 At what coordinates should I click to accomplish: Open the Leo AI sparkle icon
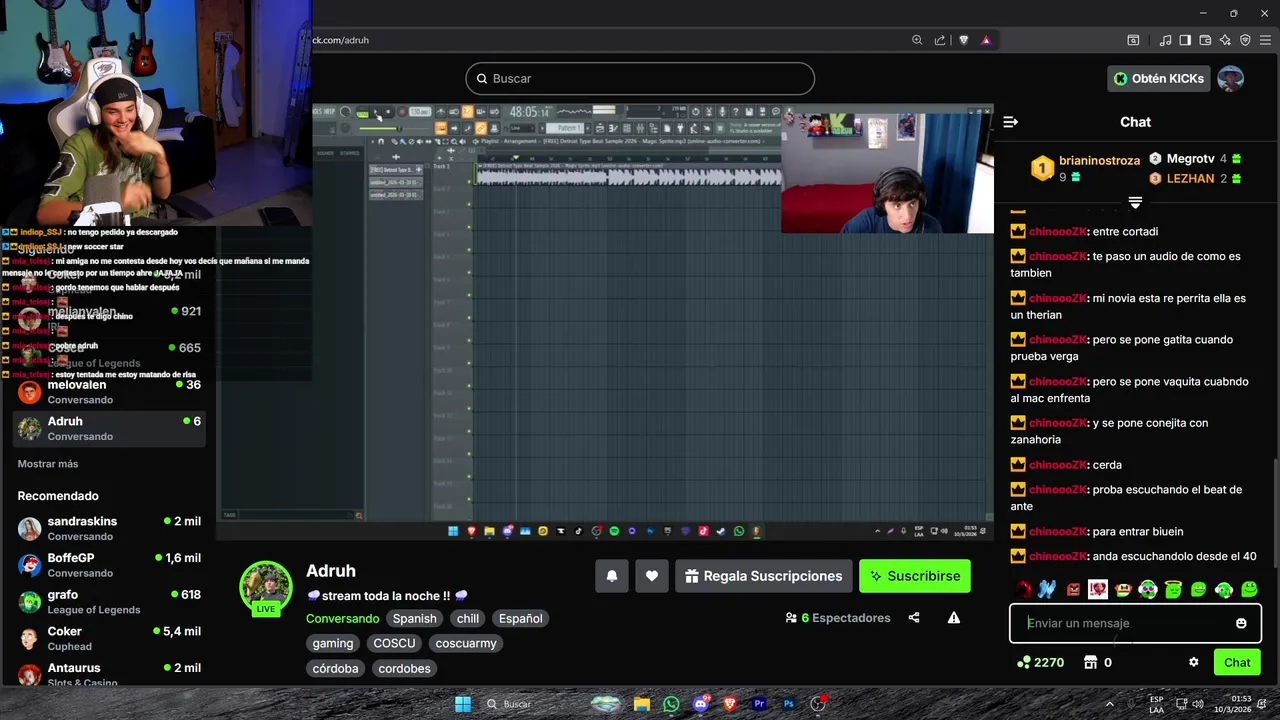point(1225,40)
